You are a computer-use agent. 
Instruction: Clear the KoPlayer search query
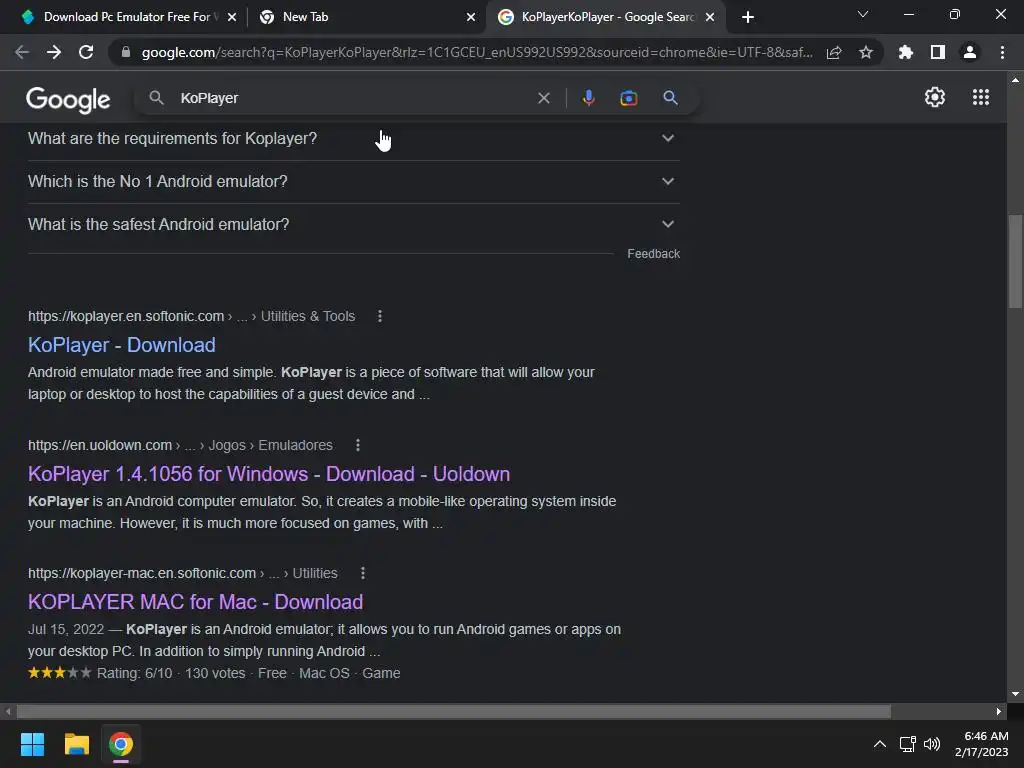(x=543, y=98)
